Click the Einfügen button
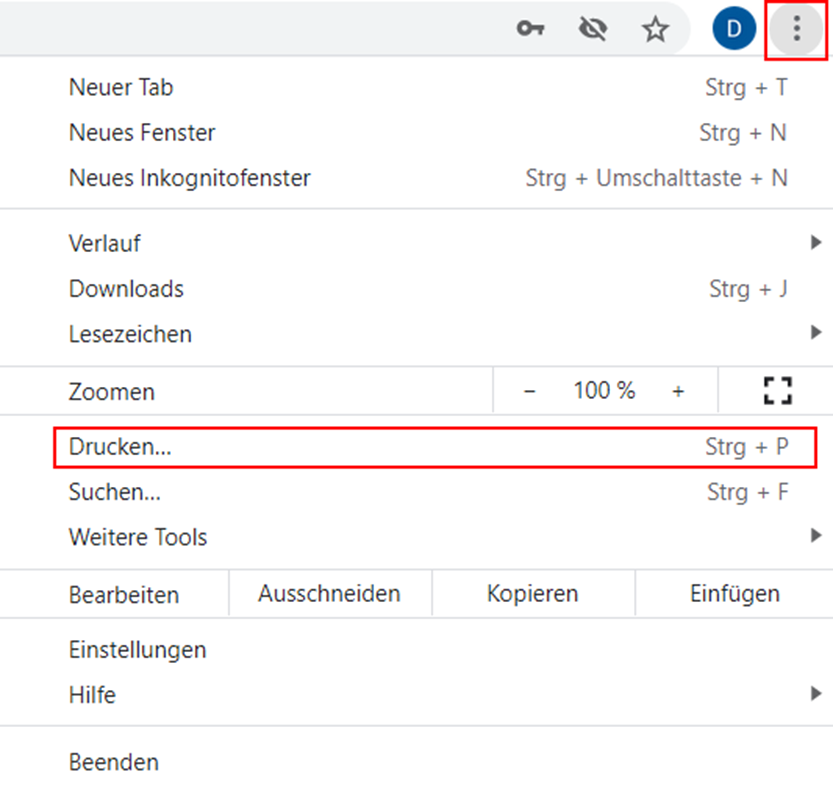 (x=734, y=593)
